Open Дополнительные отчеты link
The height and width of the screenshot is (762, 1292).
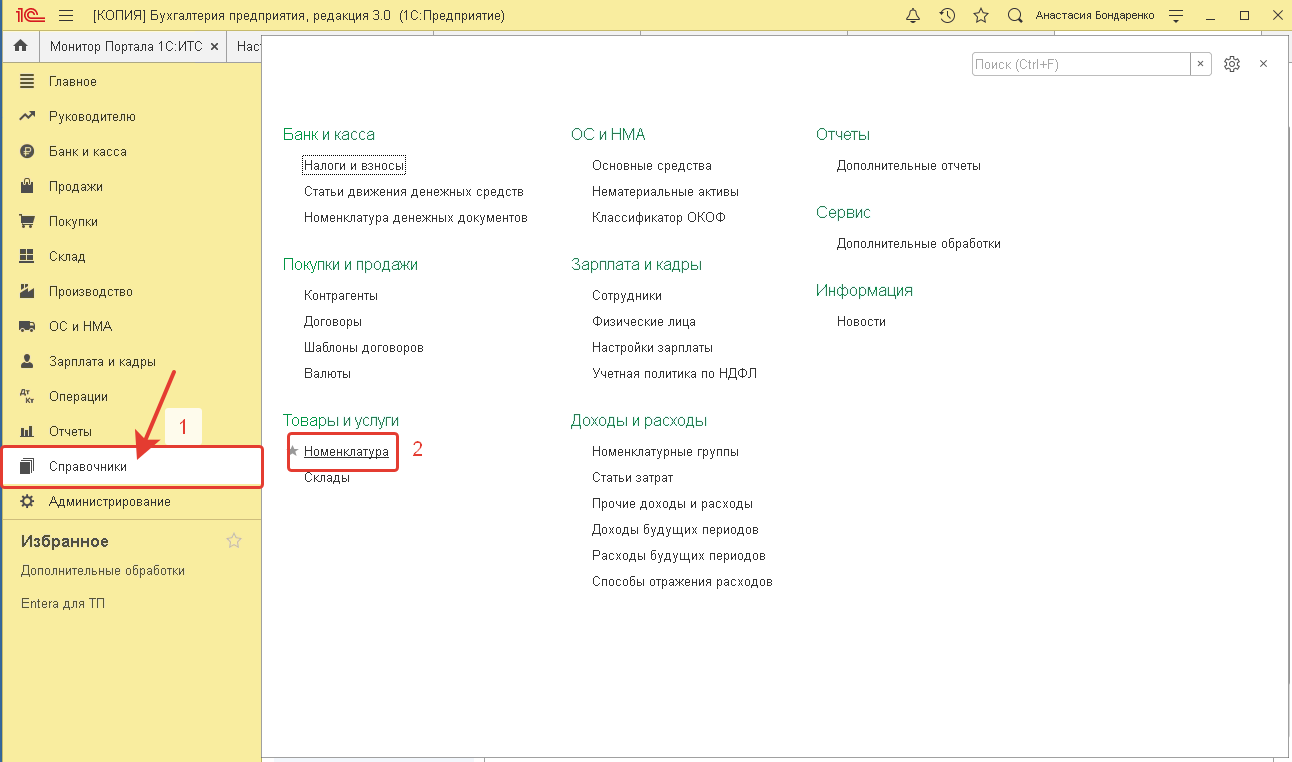click(909, 166)
